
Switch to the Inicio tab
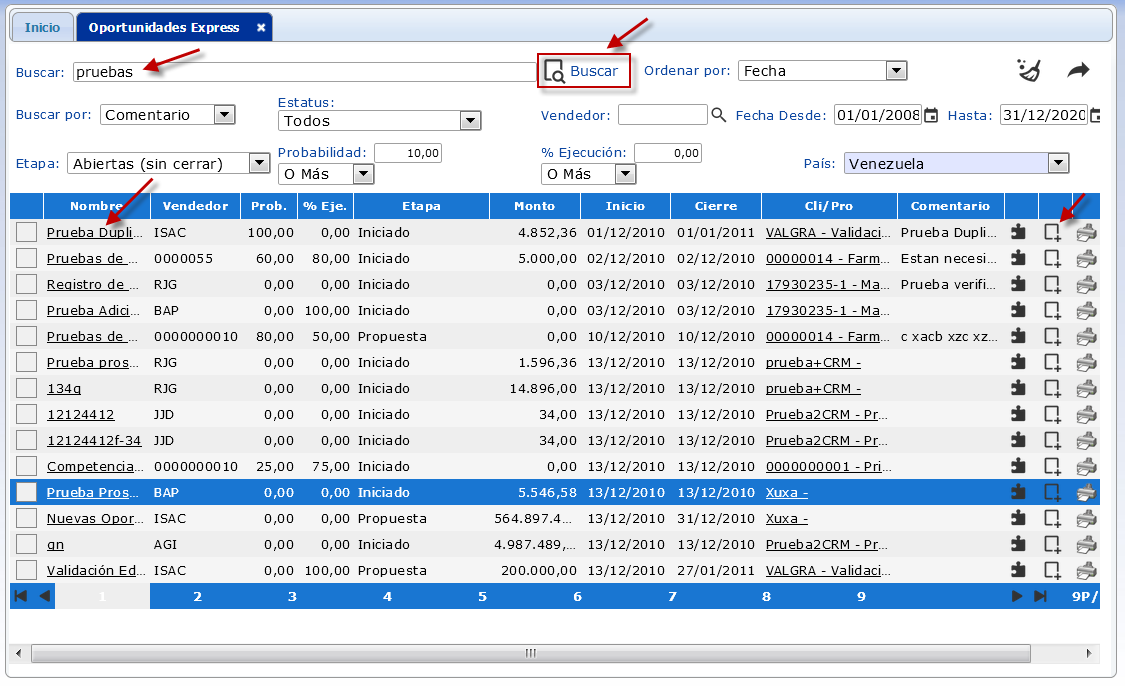(42, 27)
